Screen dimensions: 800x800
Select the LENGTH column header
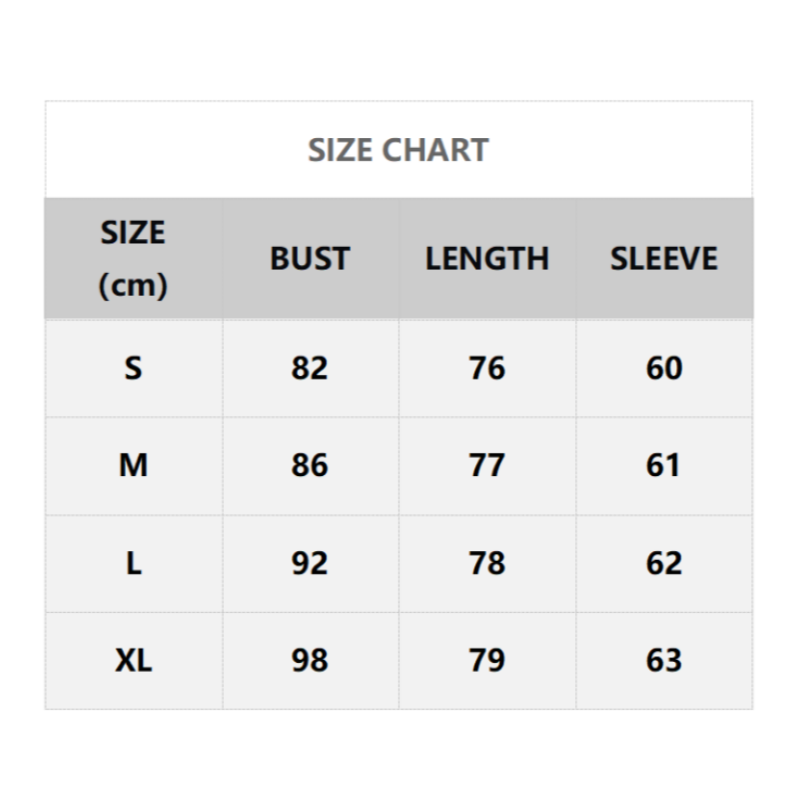point(487,259)
